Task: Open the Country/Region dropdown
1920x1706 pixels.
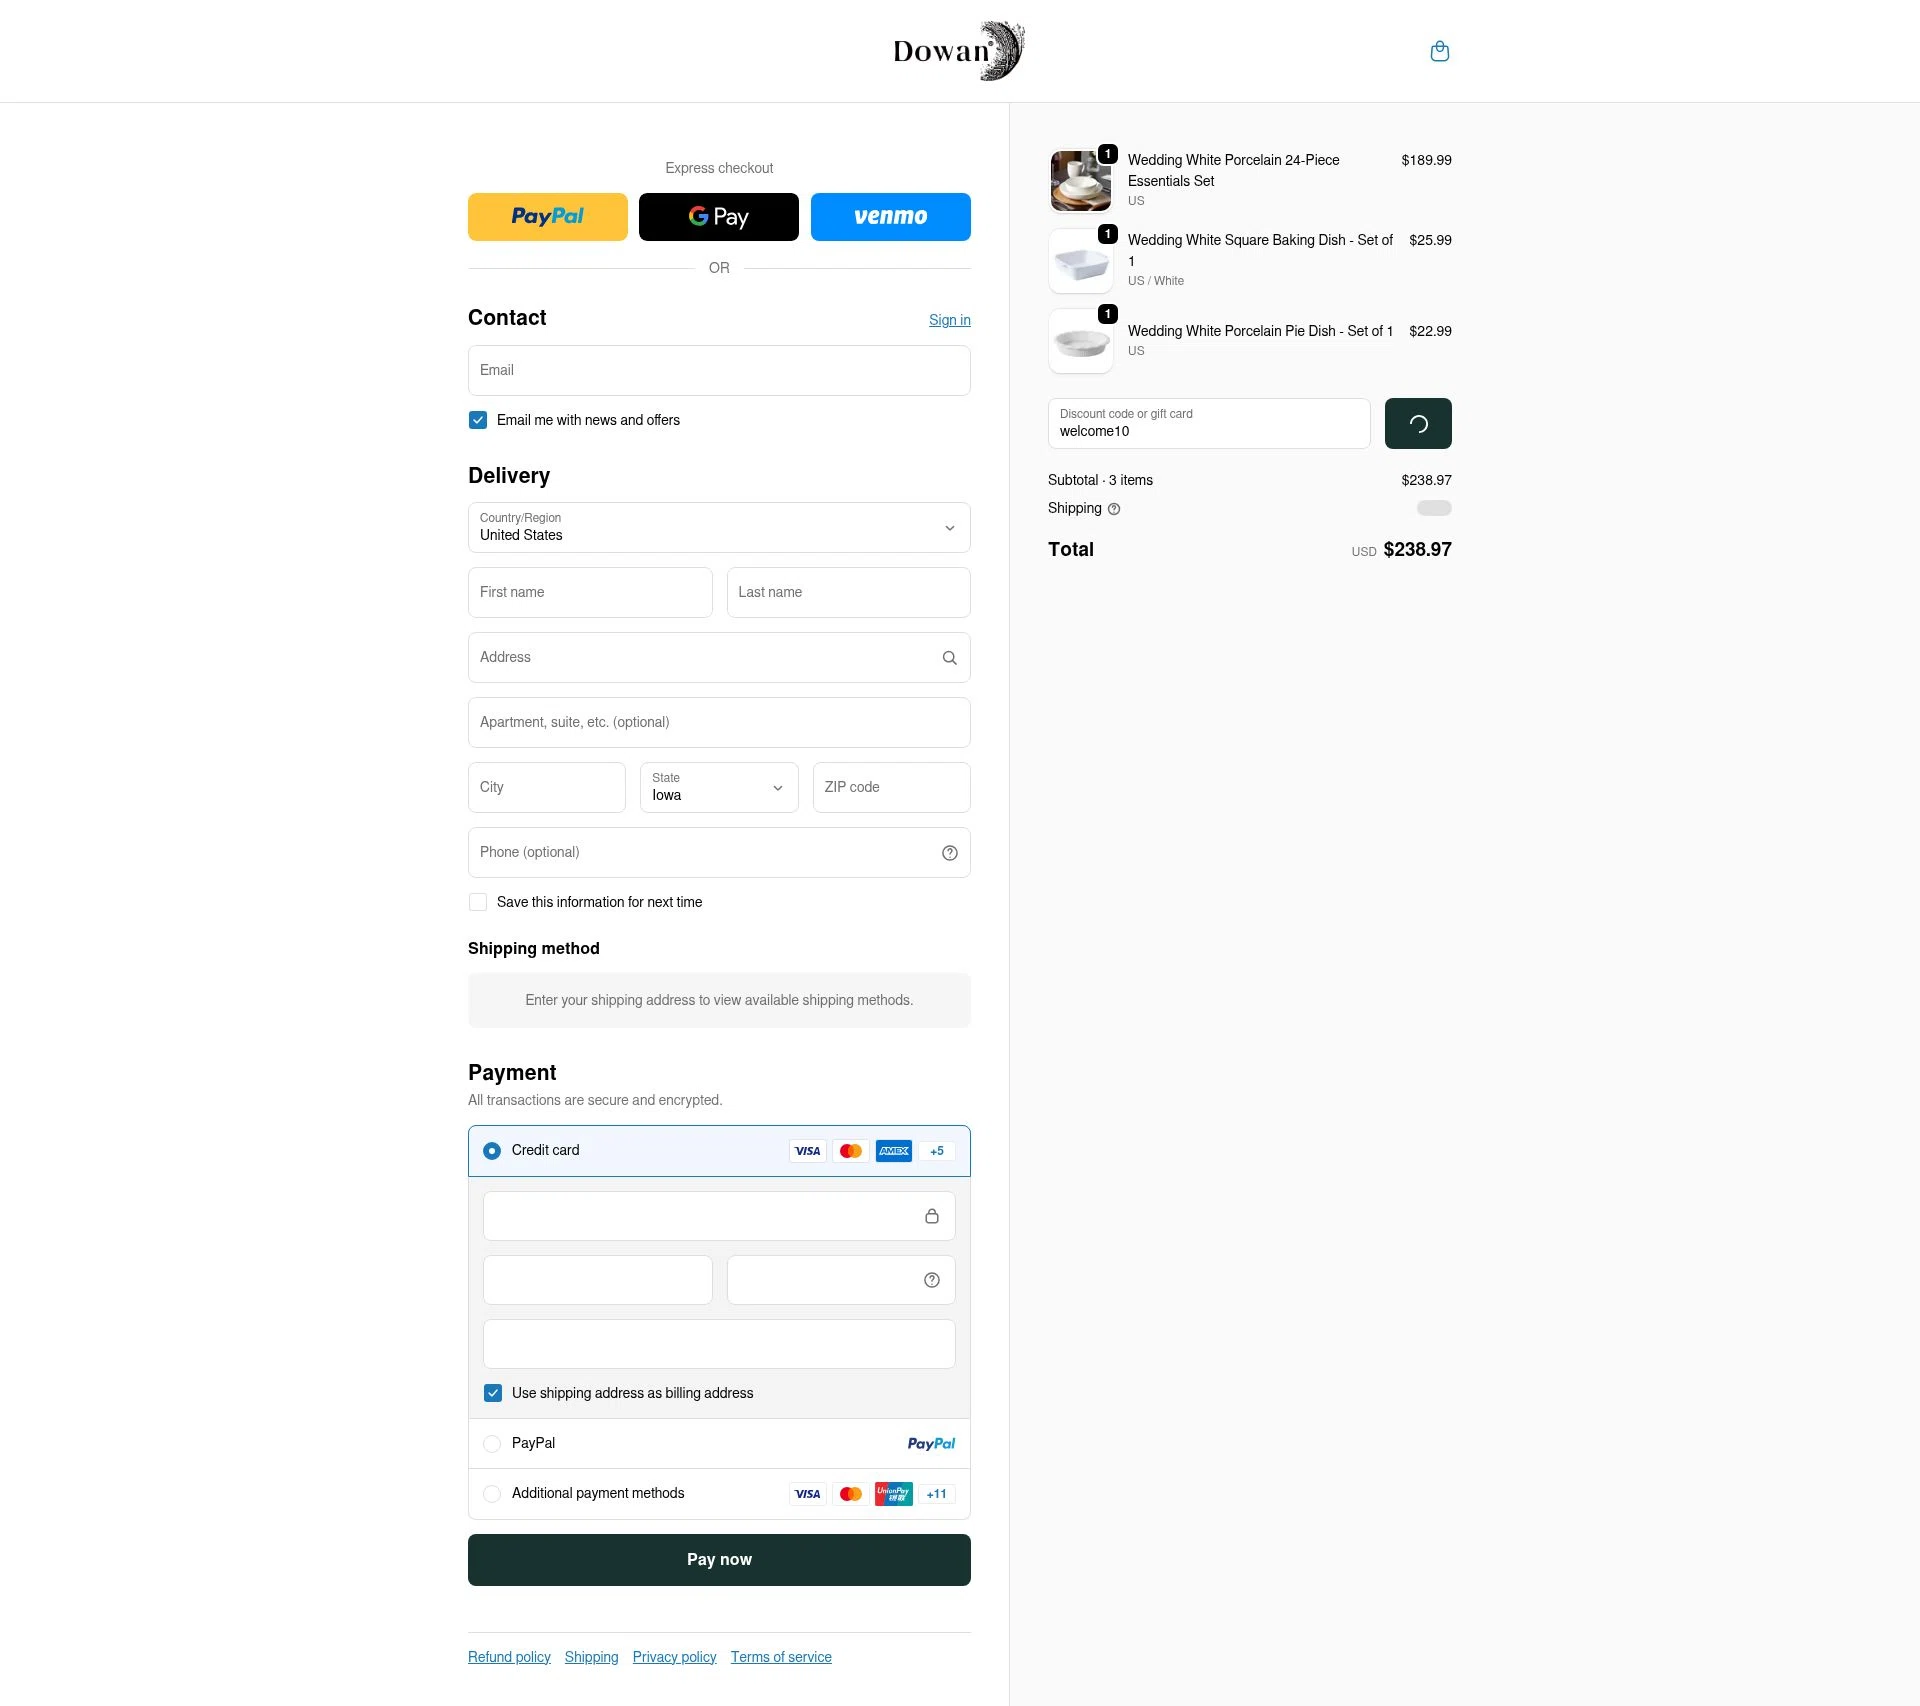Action: pyautogui.click(x=718, y=527)
